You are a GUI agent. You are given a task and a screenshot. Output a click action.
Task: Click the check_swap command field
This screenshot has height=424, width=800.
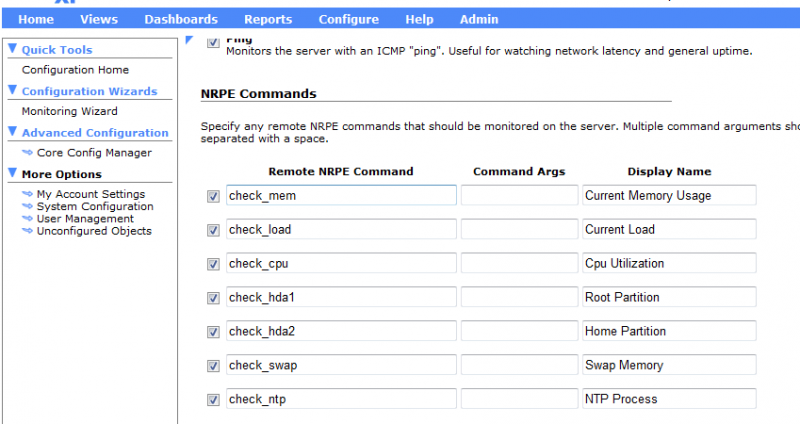(341, 365)
